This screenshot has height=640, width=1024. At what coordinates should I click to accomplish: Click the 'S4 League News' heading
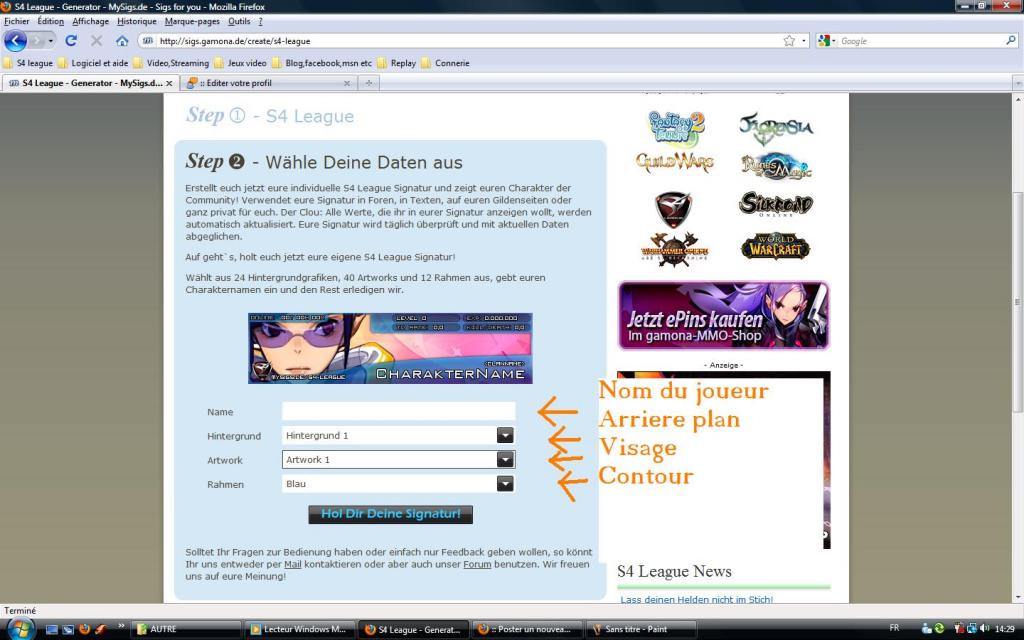coord(674,571)
